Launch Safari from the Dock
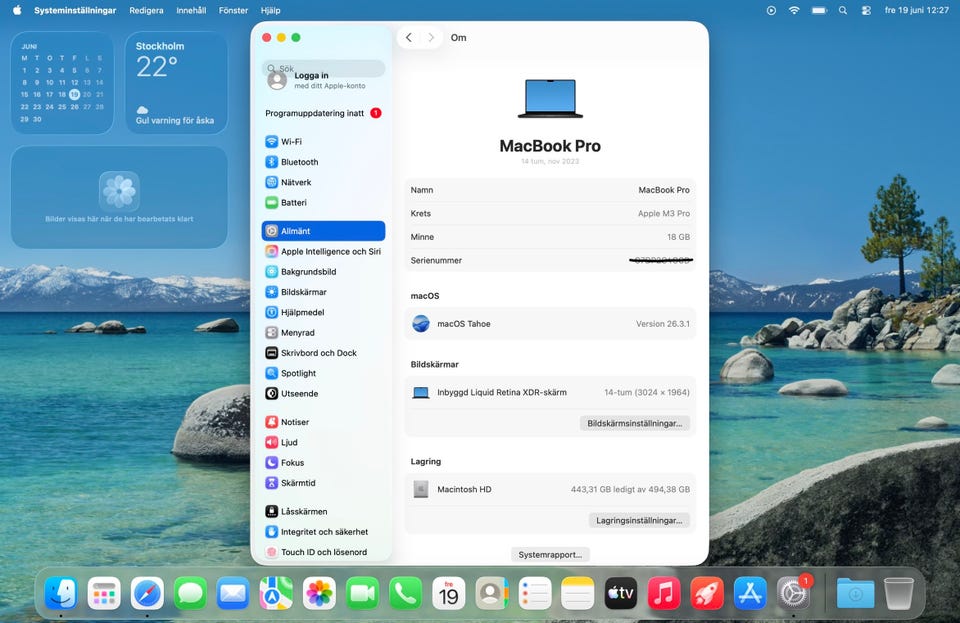960x623 pixels. tap(147, 593)
